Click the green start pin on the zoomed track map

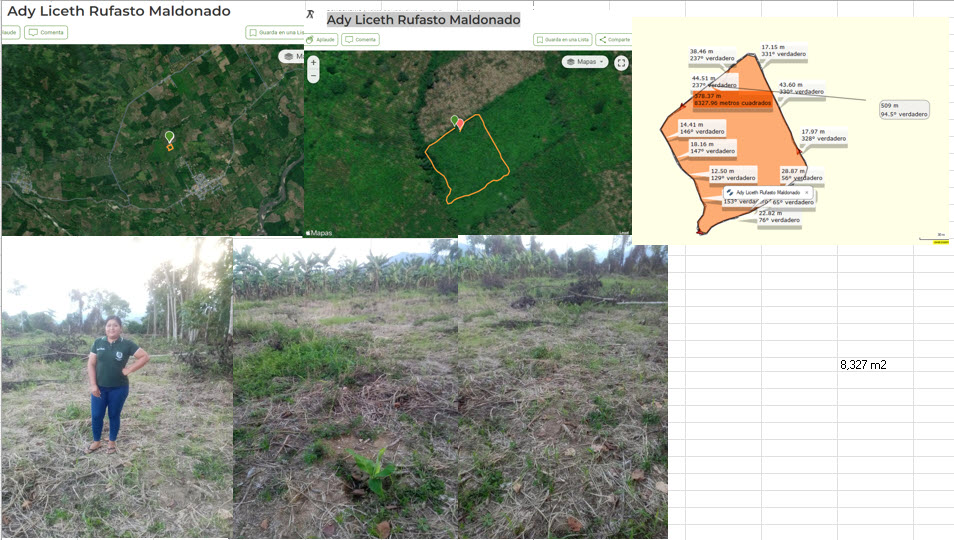point(454,120)
